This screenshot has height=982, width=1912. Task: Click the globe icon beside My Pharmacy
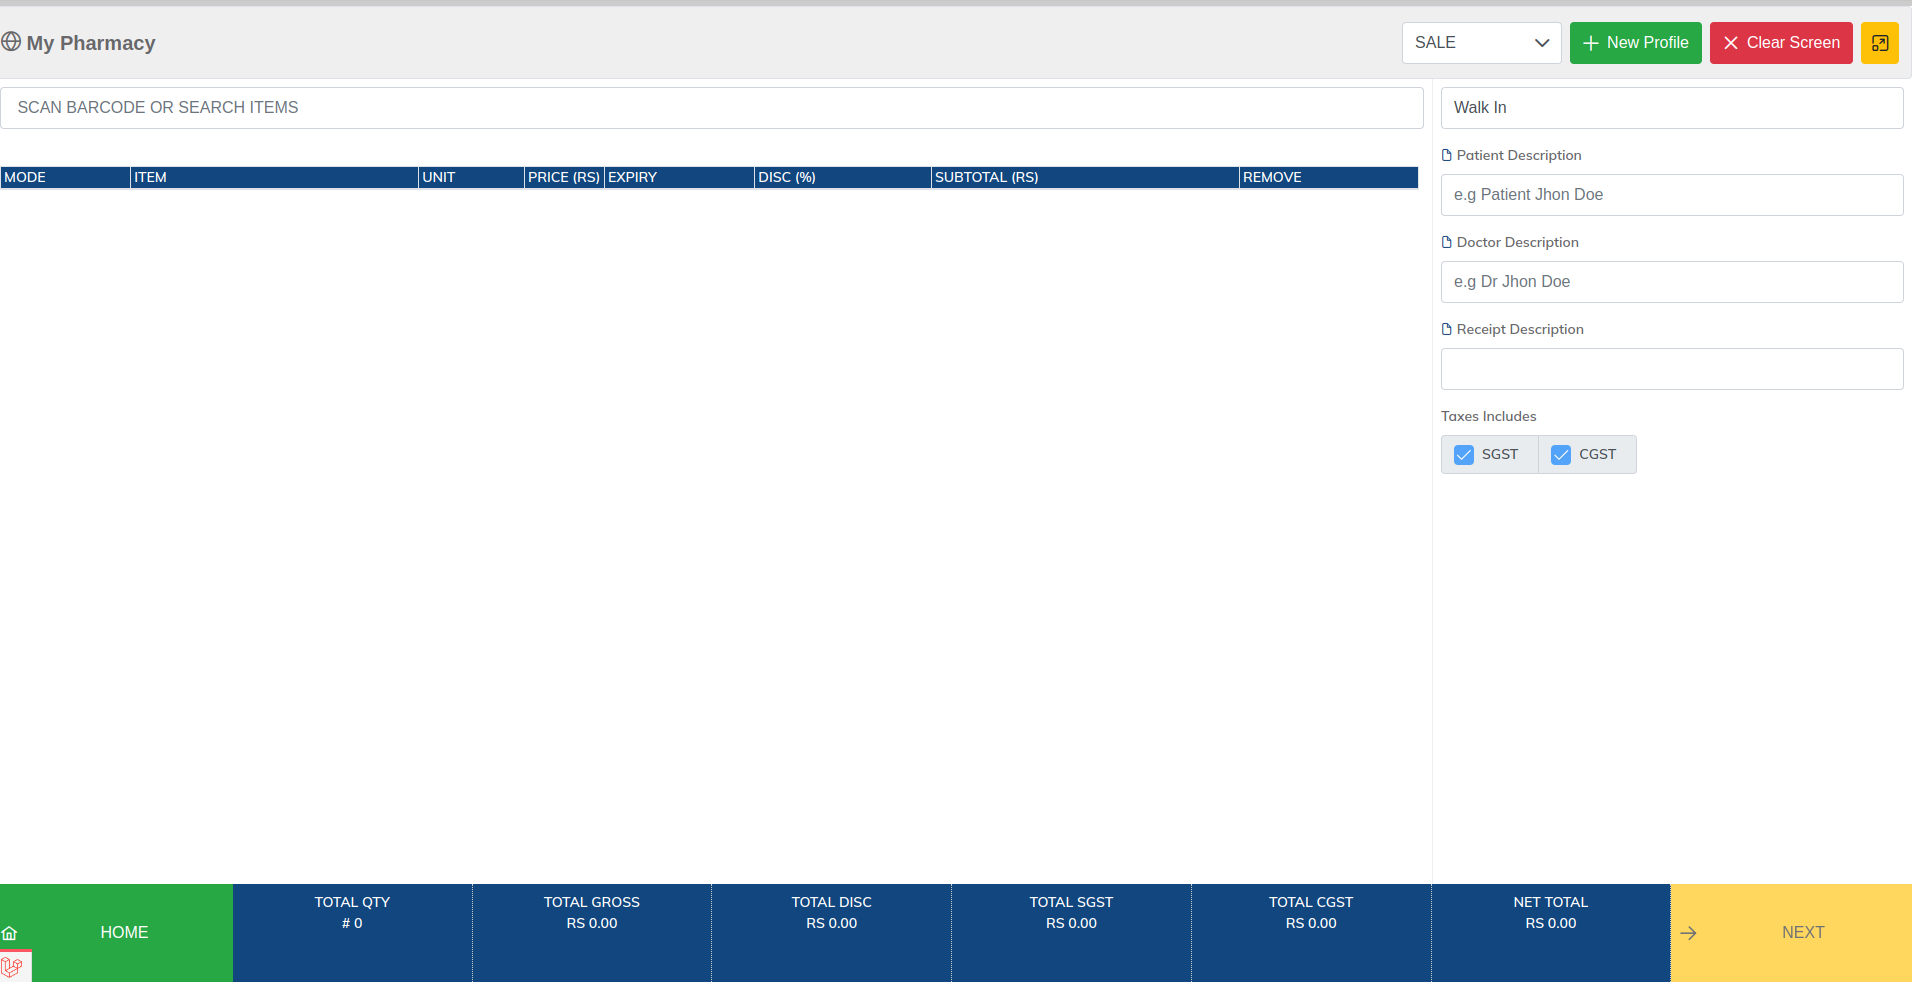(x=11, y=42)
